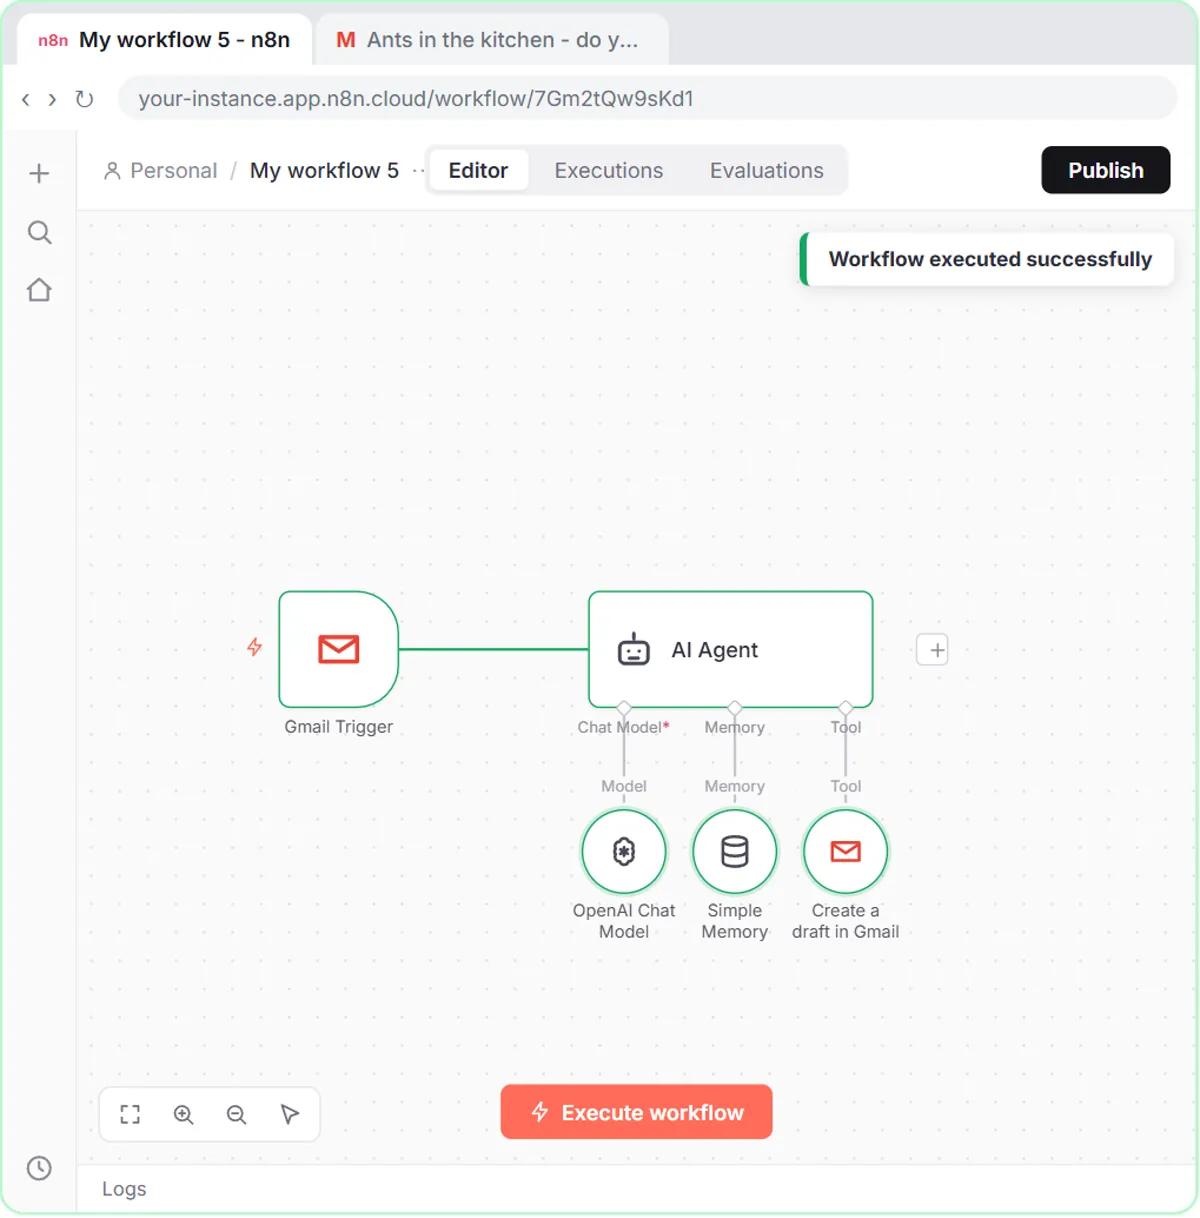Click the Tool connector diamond on AI Agent

pyautogui.click(x=846, y=708)
